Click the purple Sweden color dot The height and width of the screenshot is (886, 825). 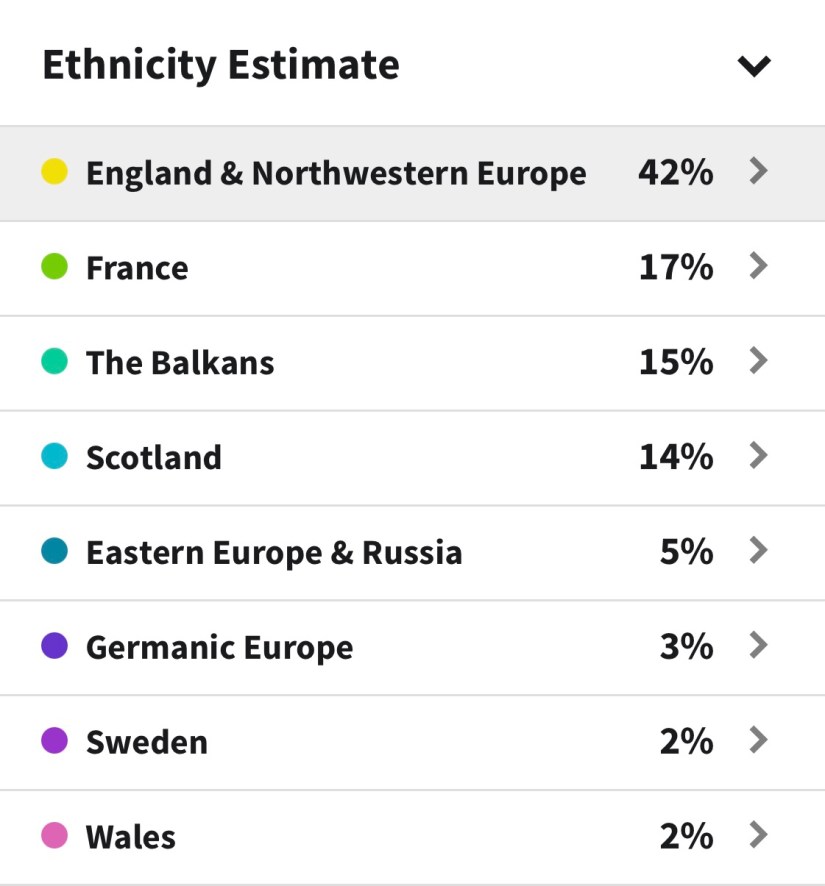click(55, 741)
